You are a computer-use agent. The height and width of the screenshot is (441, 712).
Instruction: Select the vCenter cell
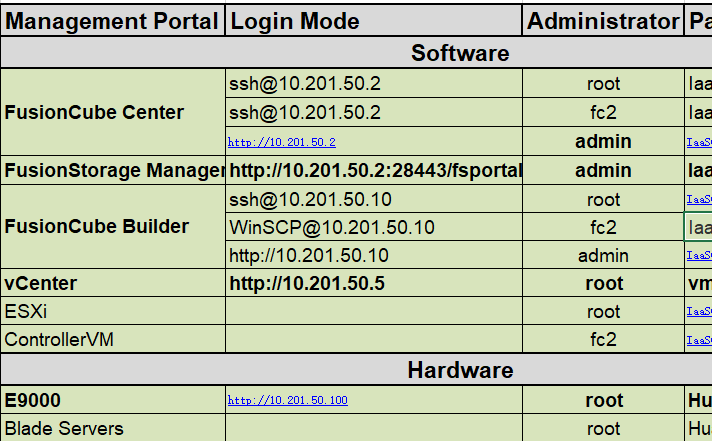(41, 284)
